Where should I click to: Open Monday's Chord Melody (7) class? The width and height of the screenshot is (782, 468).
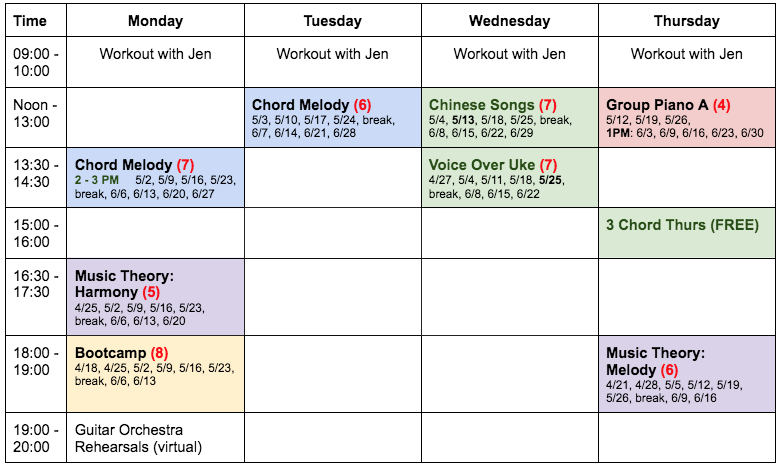tap(155, 178)
